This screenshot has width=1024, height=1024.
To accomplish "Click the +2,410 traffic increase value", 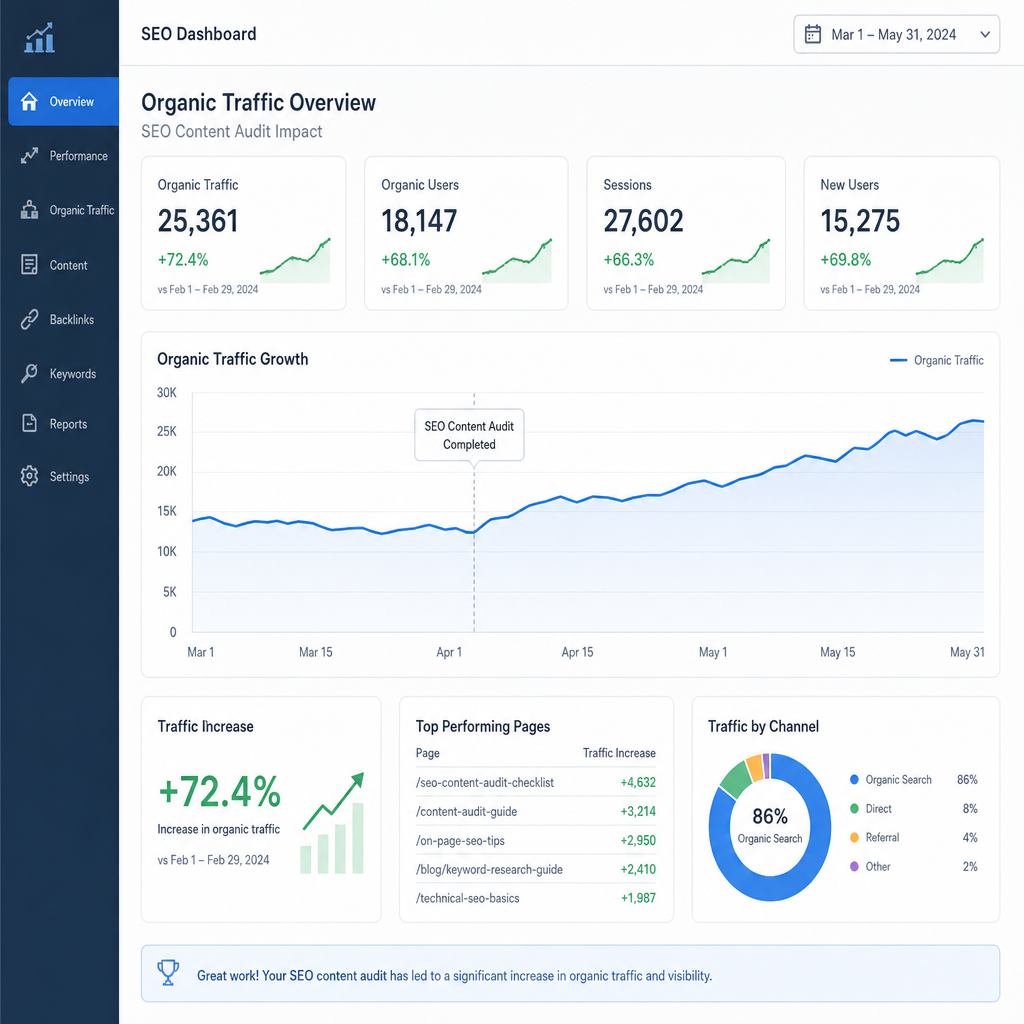I will coord(638,869).
